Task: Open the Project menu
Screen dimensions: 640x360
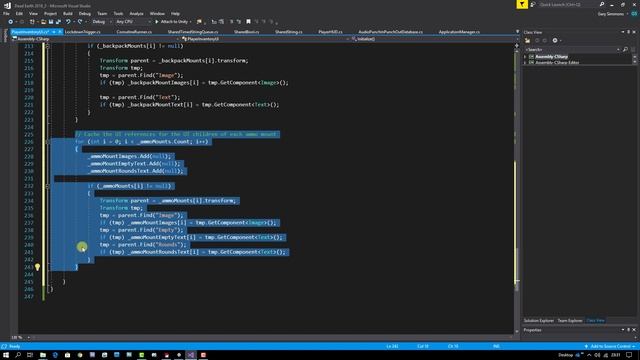Action: click(51, 13)
